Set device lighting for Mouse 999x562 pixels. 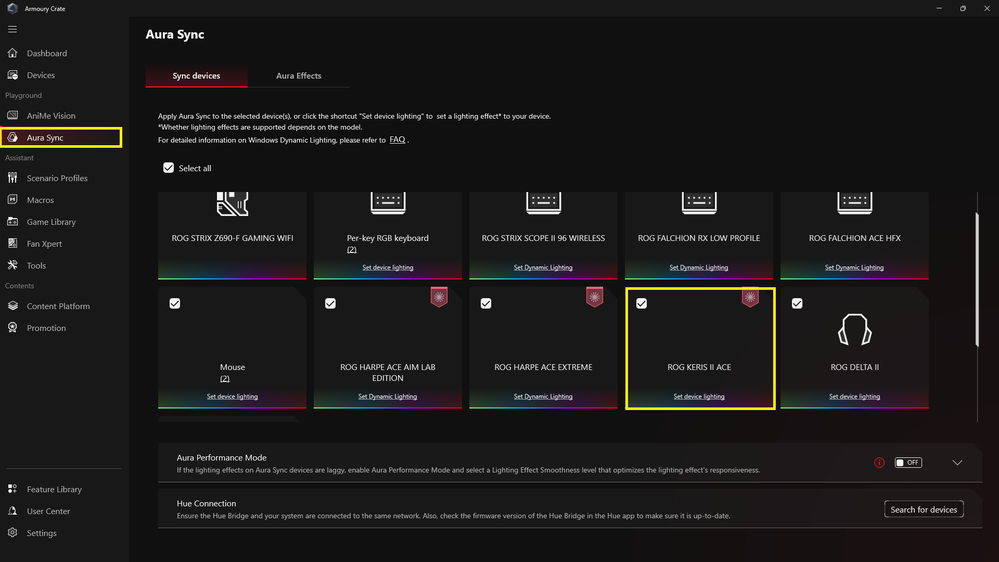point(232,396)
